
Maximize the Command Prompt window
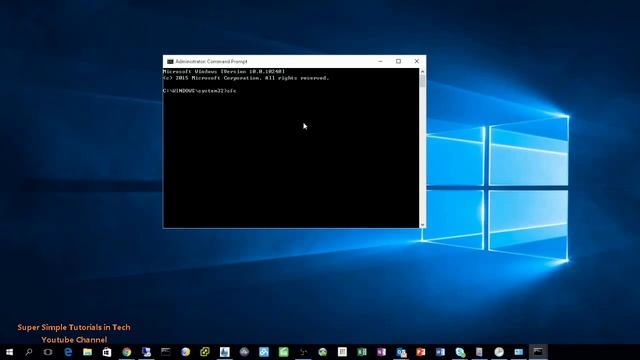pos(398,61)
